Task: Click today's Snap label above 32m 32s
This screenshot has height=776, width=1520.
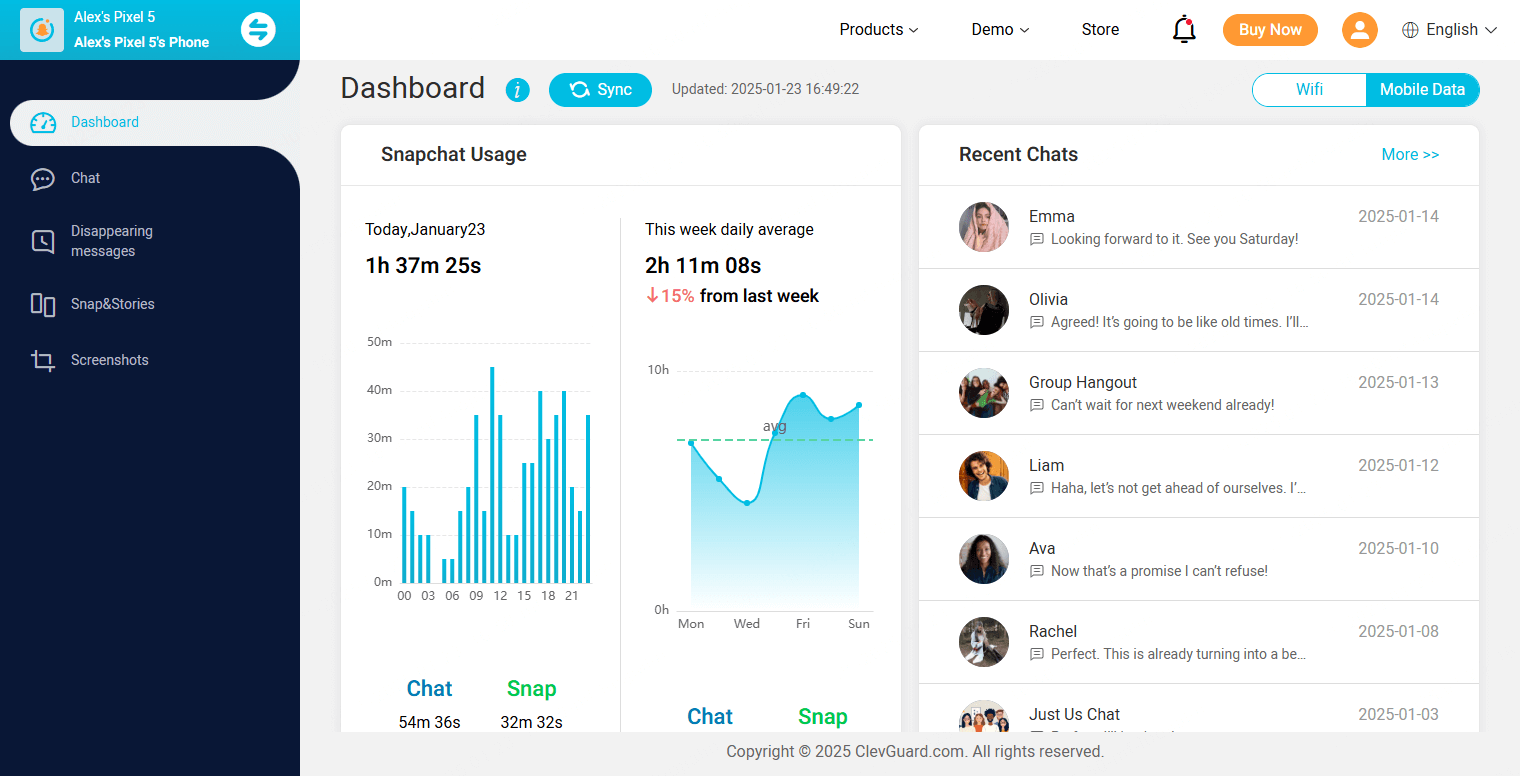Action: 531,688
